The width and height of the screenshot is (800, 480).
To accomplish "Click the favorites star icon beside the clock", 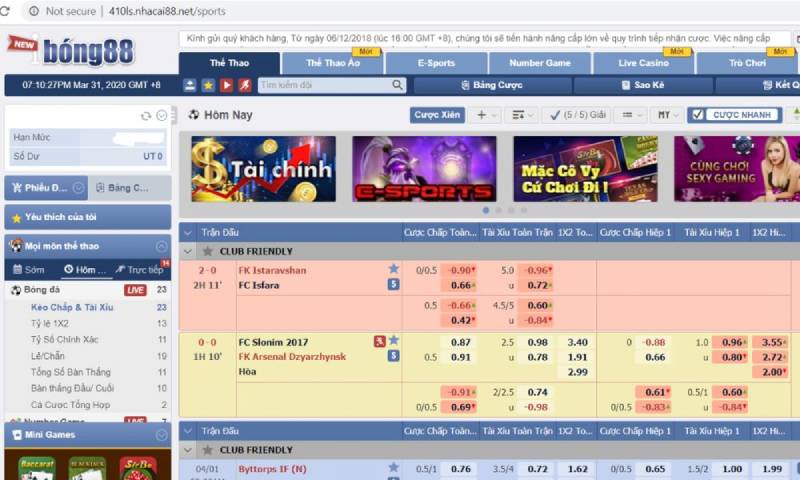I will tap(208, 86).
